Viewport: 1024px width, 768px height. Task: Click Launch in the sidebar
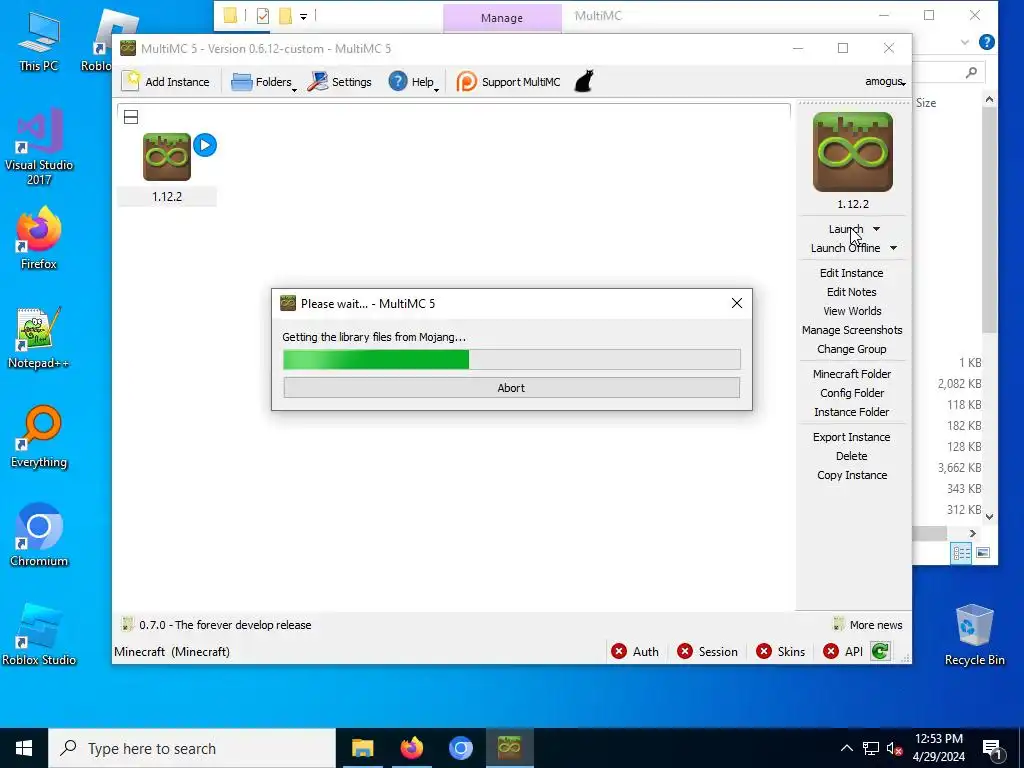(x=846, y=229)
